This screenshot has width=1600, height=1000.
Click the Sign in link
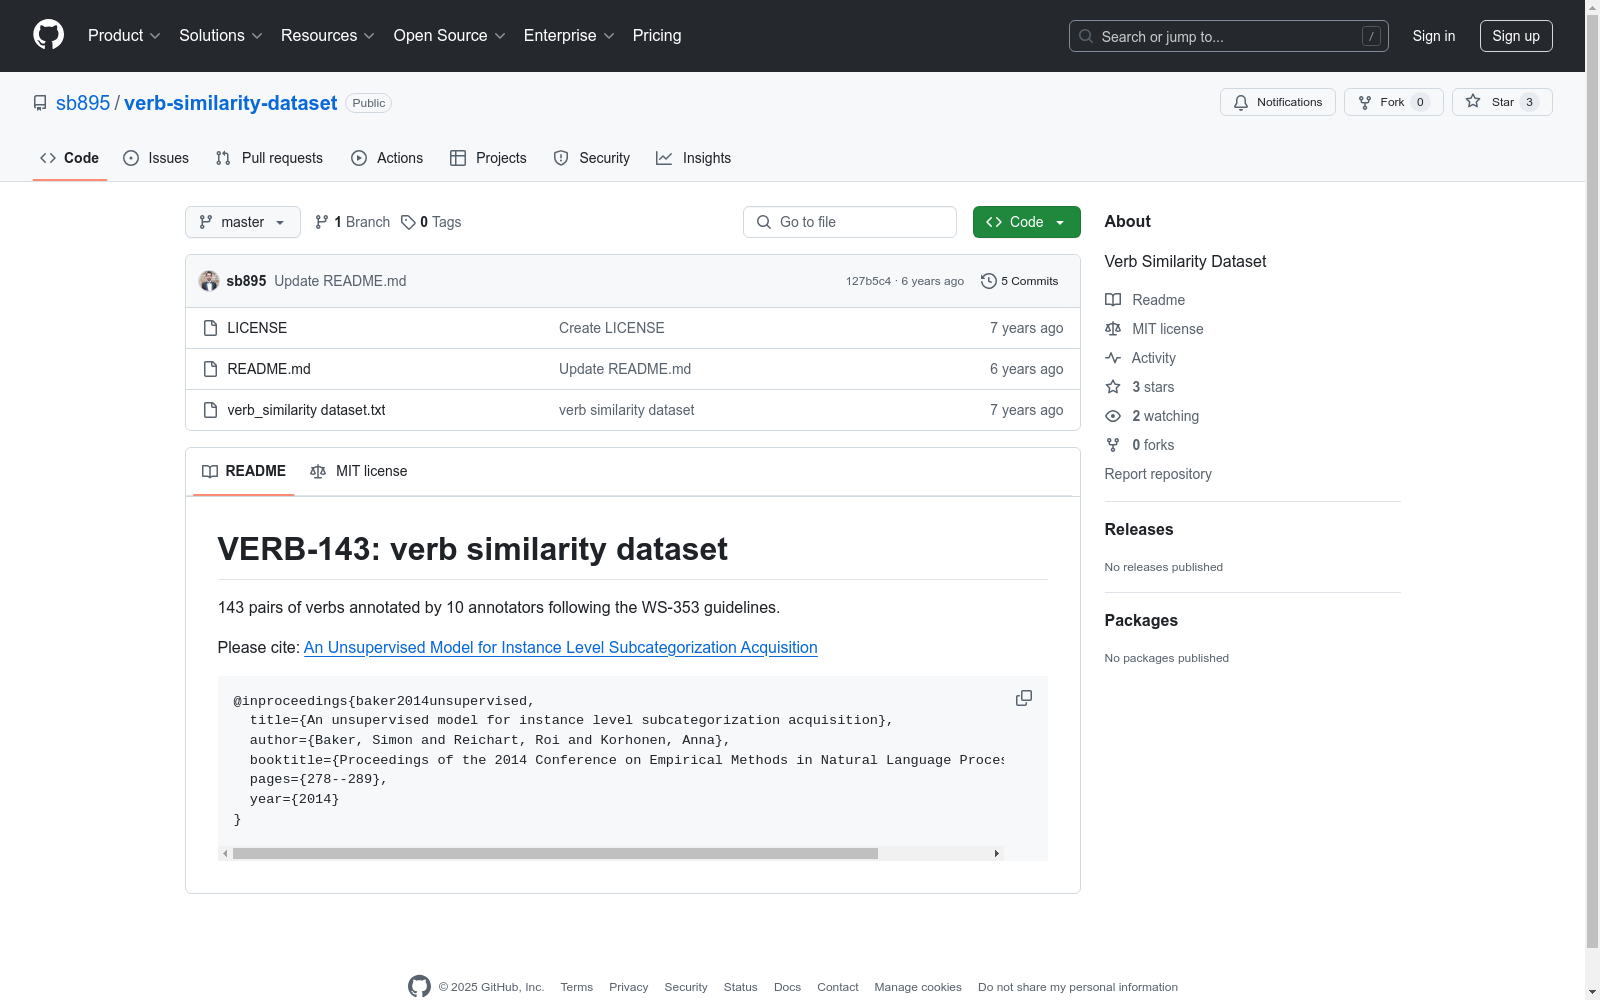1434,36
